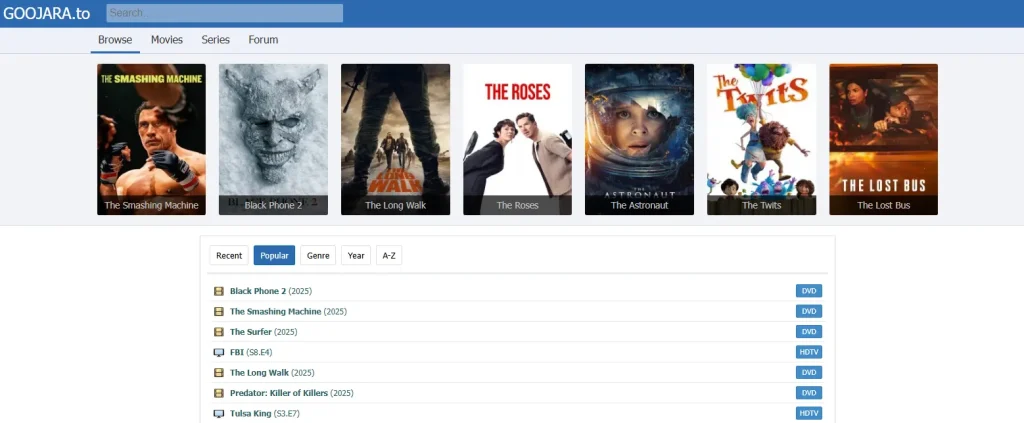
Task: Click the DVD badge on The Surfer row
Action: click(808, 332)
